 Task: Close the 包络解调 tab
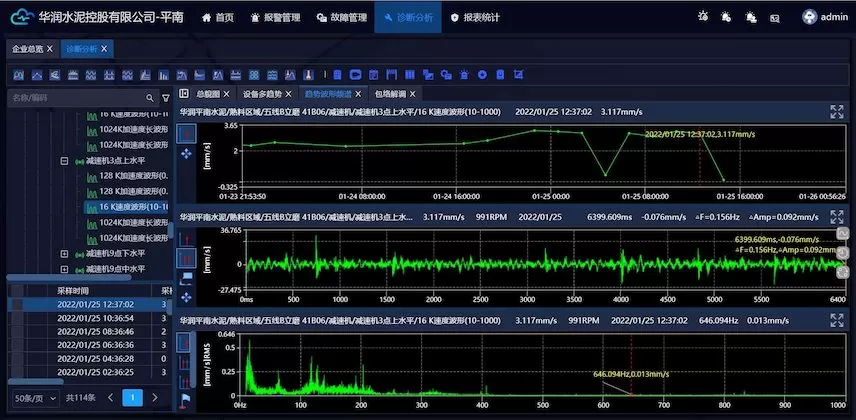click(x=413, y=94)
